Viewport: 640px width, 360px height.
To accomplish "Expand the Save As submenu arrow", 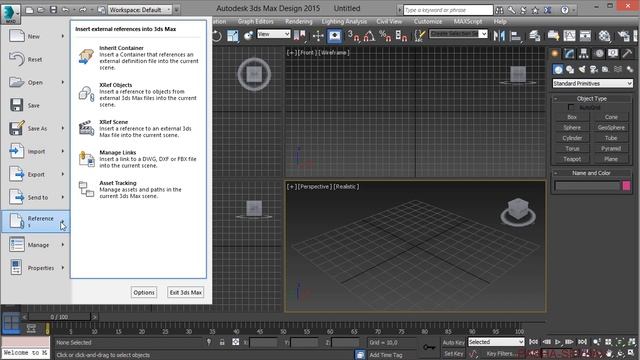I will pyautogui.click(x=63, y=128).
